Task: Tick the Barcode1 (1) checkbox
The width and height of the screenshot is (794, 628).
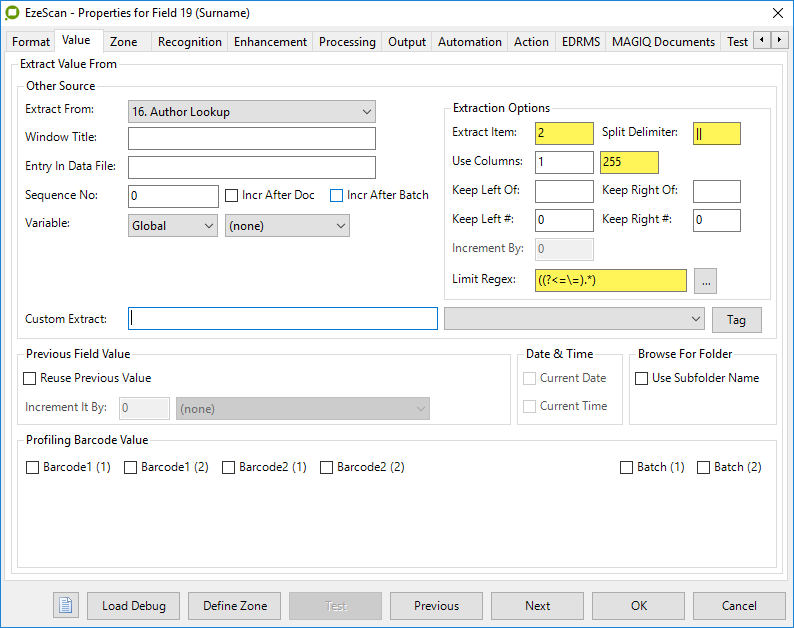Action: (33, 467)
